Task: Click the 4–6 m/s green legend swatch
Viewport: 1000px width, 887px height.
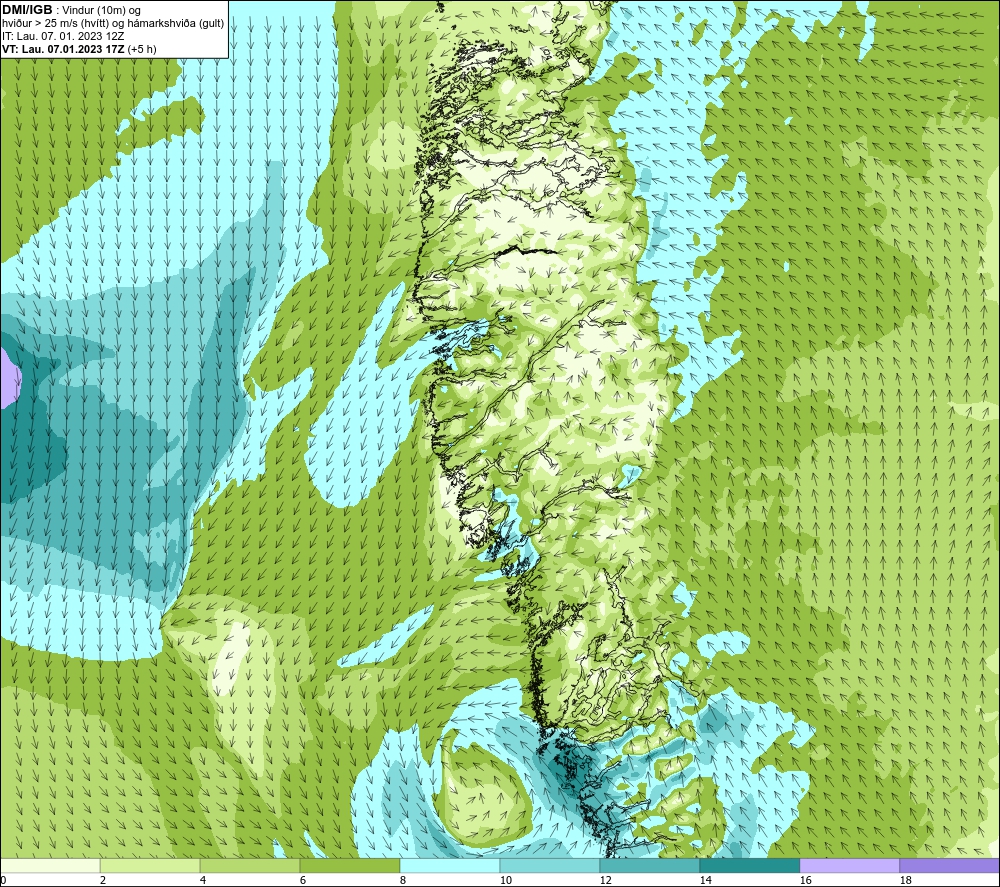Action: tap(250, 866)
